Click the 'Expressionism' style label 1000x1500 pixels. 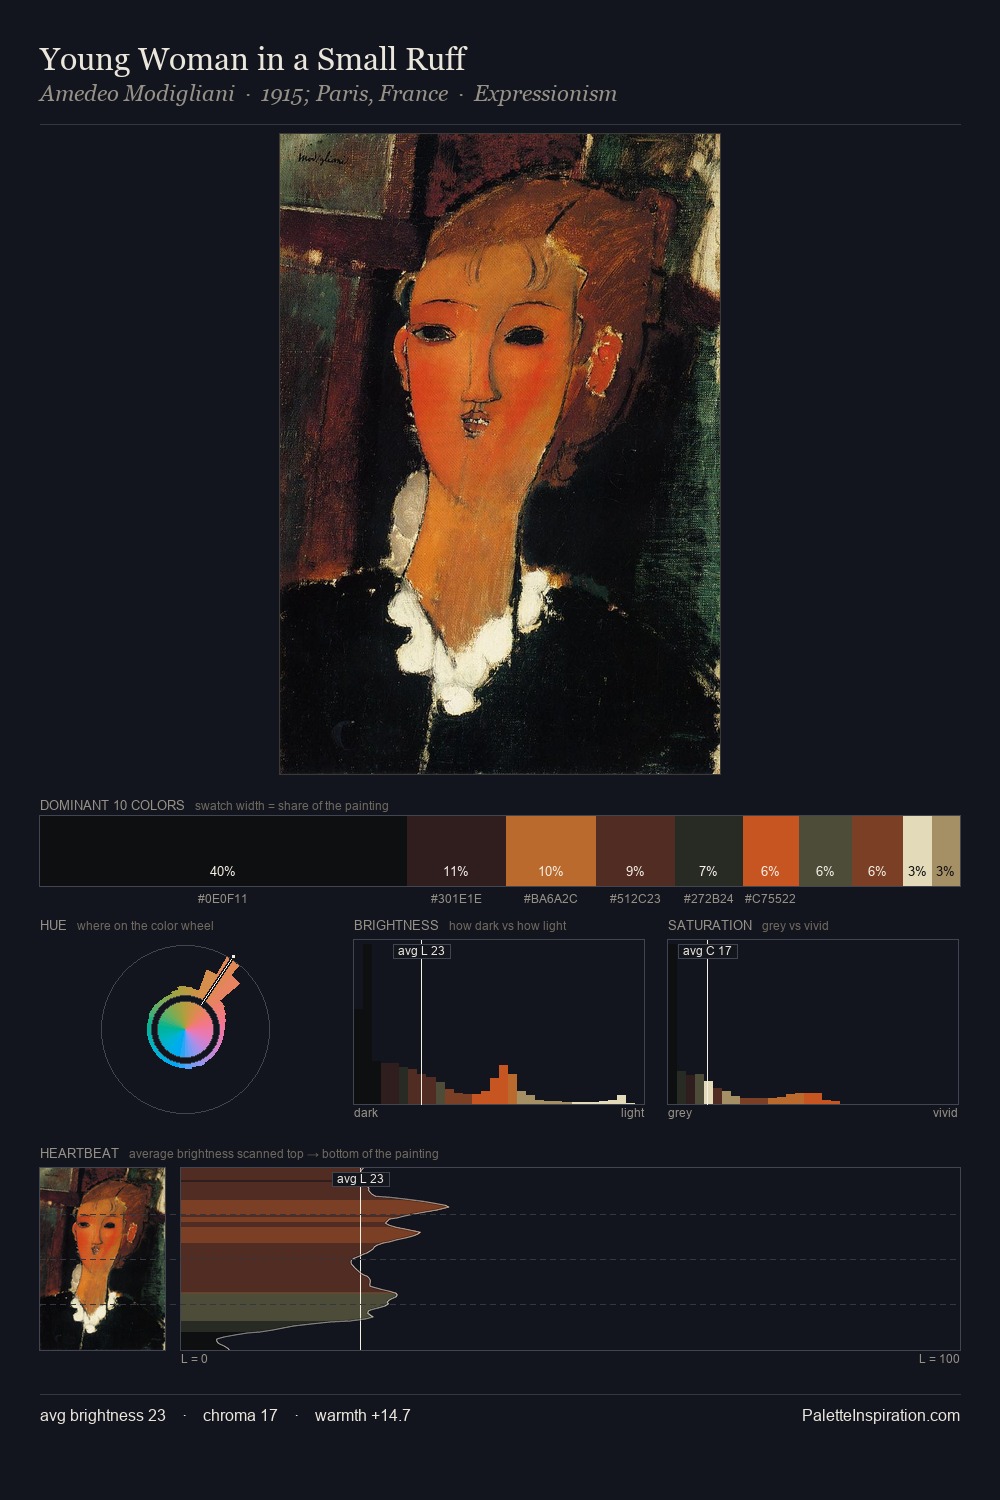click(545, 94)
